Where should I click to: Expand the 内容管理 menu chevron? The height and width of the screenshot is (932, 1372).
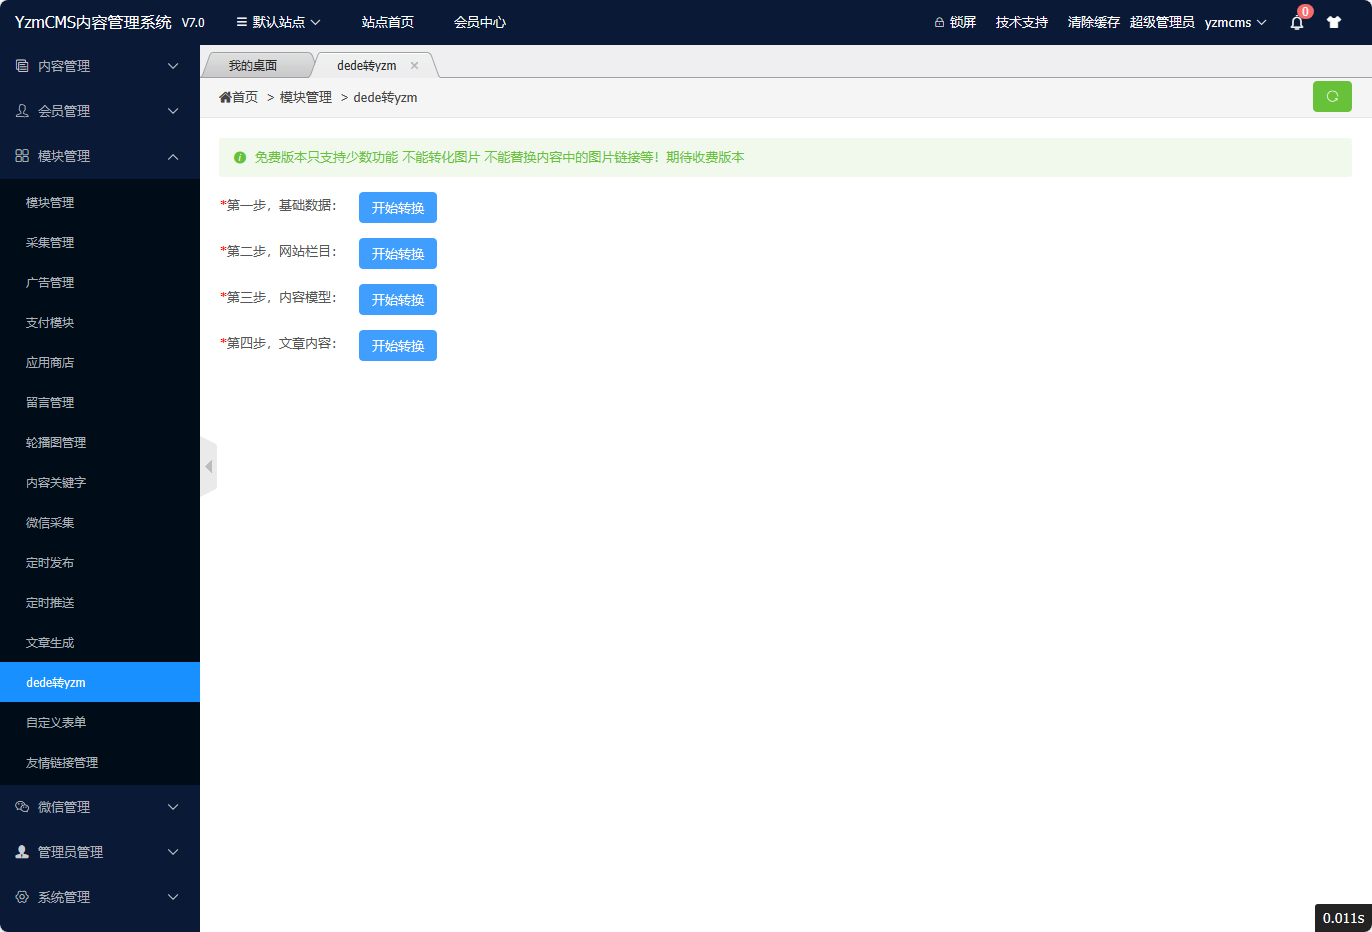173,66
